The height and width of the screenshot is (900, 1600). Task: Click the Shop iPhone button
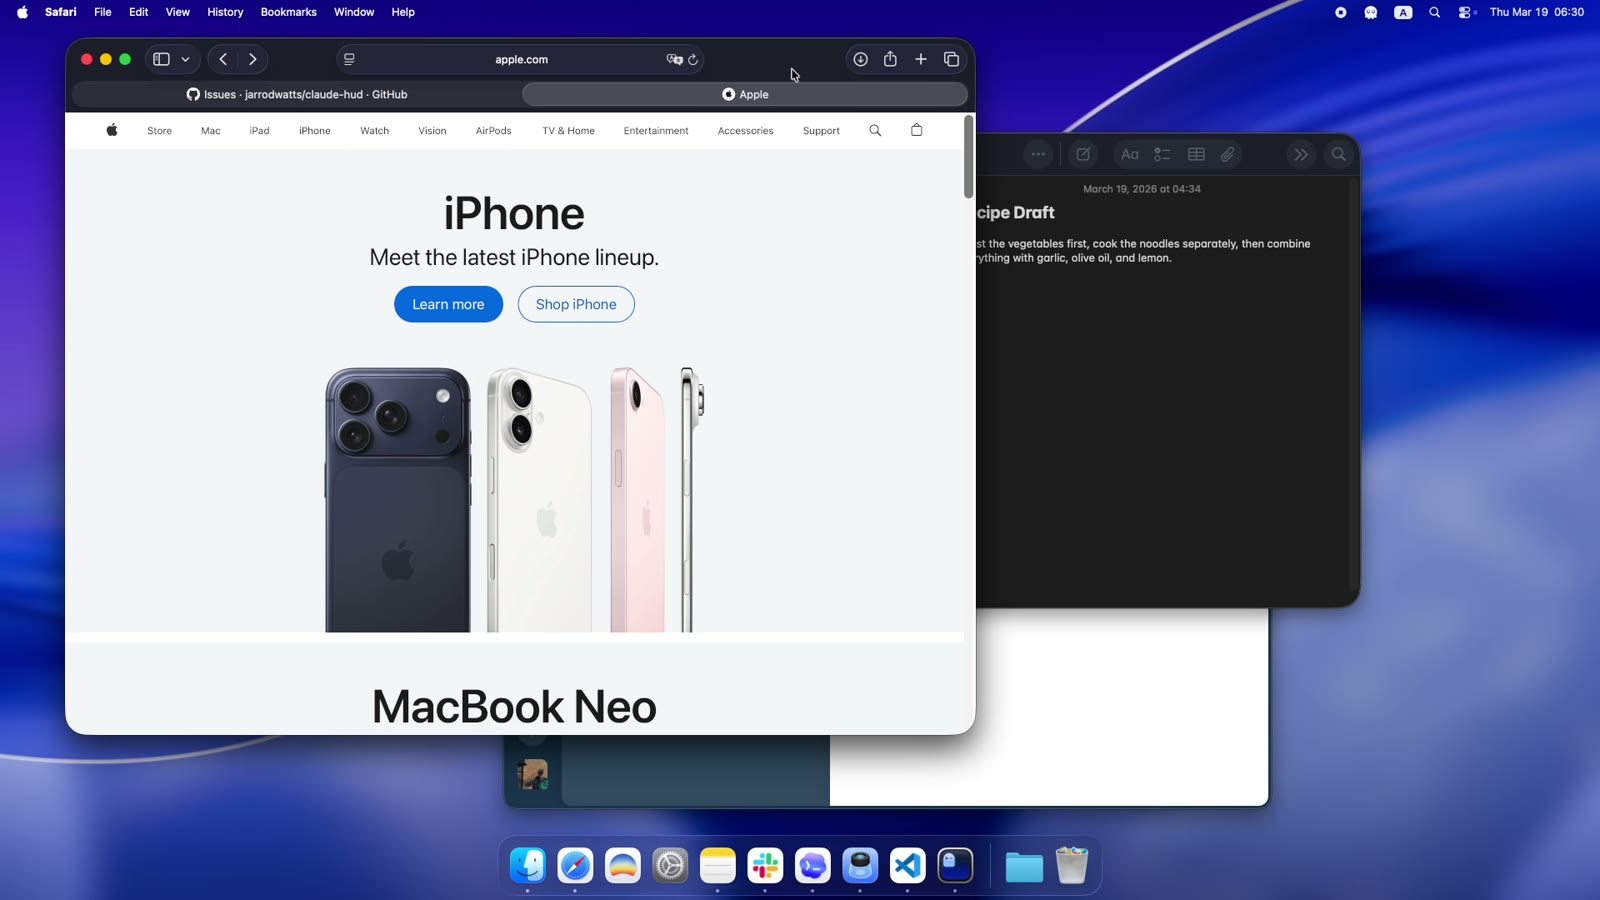pos(576,304)
